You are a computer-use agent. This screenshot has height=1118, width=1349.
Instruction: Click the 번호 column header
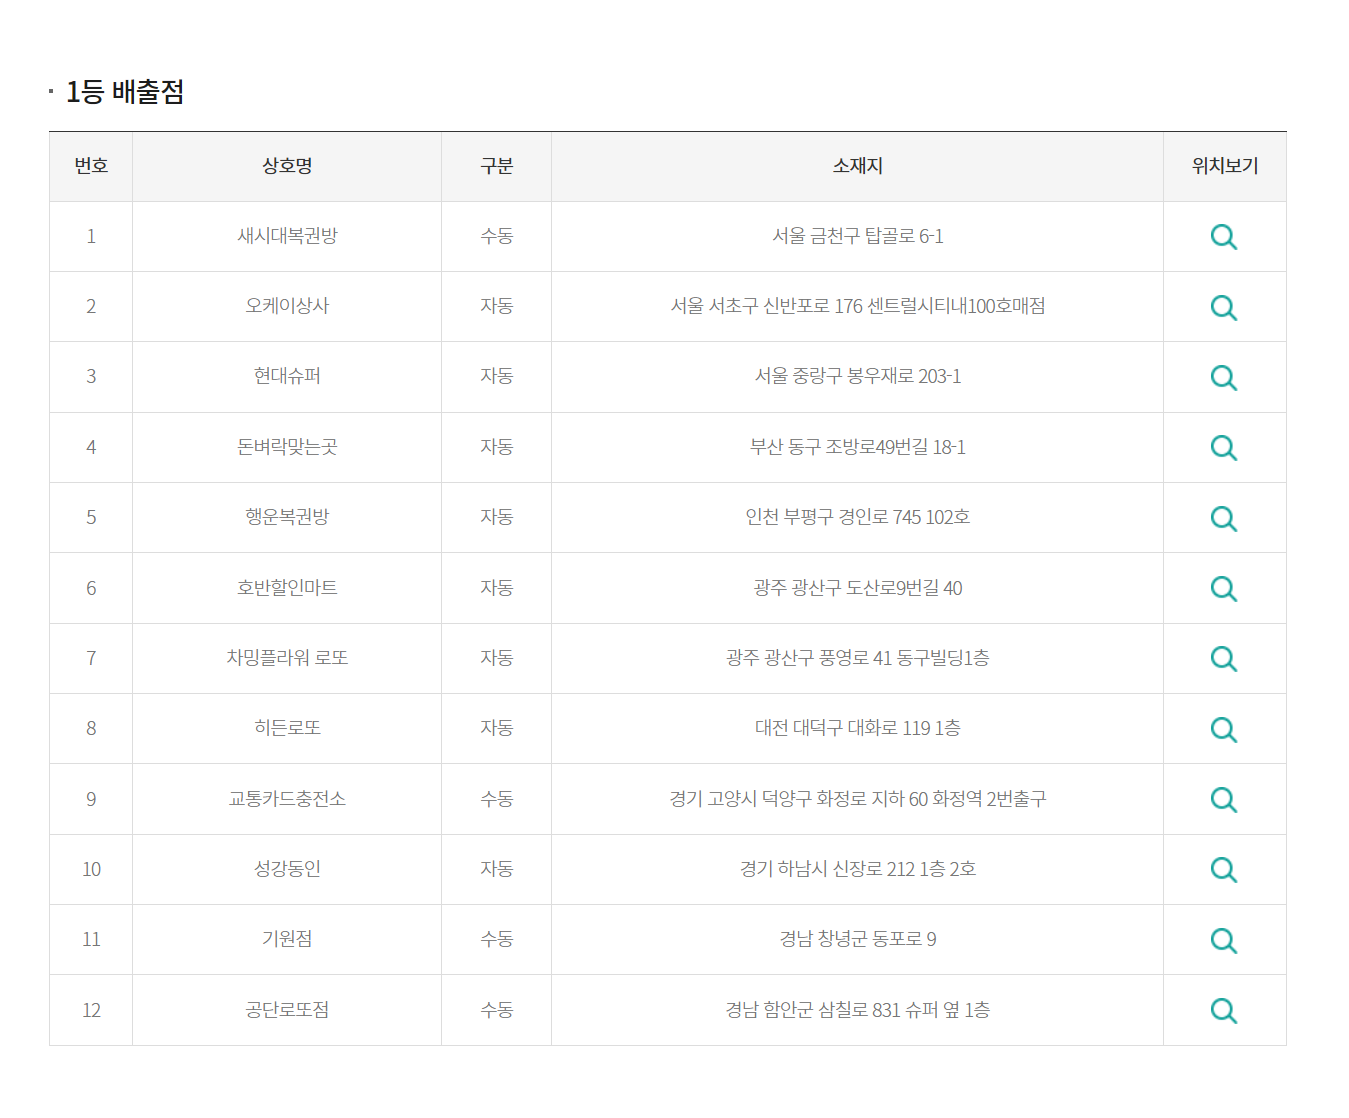91,166
